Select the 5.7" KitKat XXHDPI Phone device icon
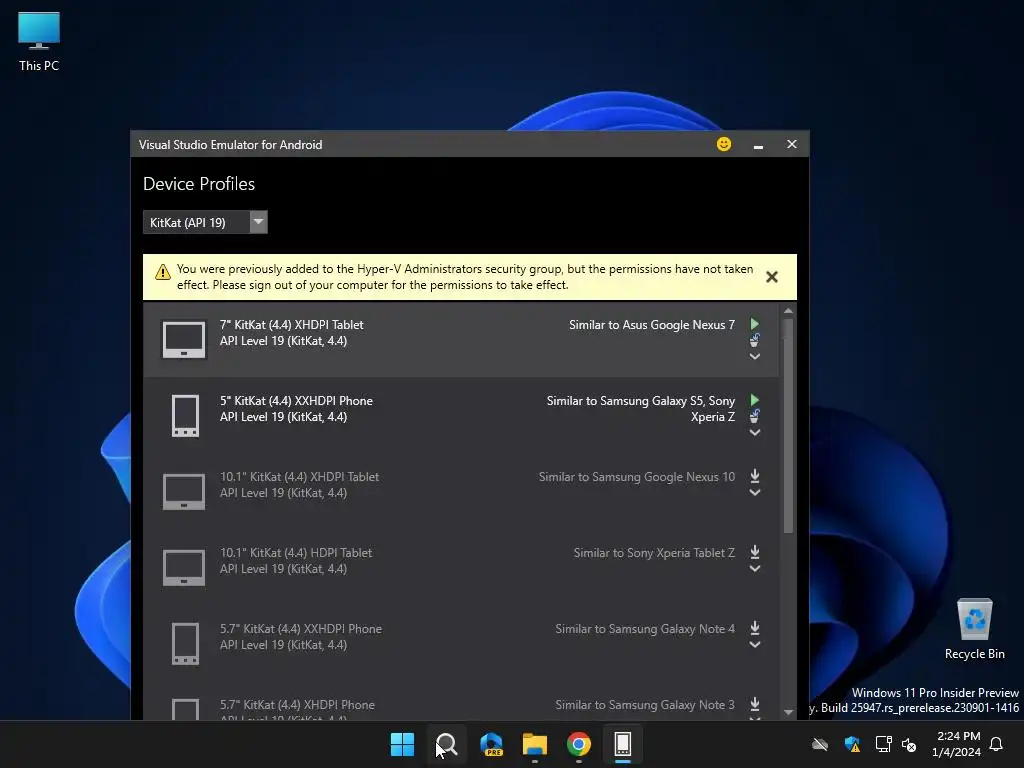 pos(185,643)
